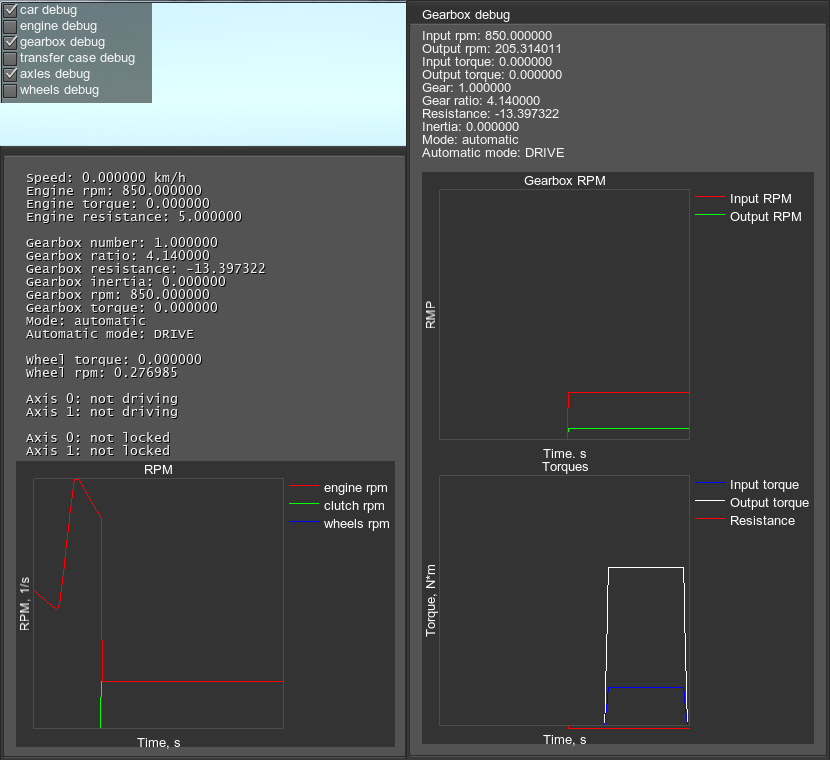Viewport: 830px width, 760px height.
Task: Disable the gearbox debug checkbox
Action: coord(11,42)
